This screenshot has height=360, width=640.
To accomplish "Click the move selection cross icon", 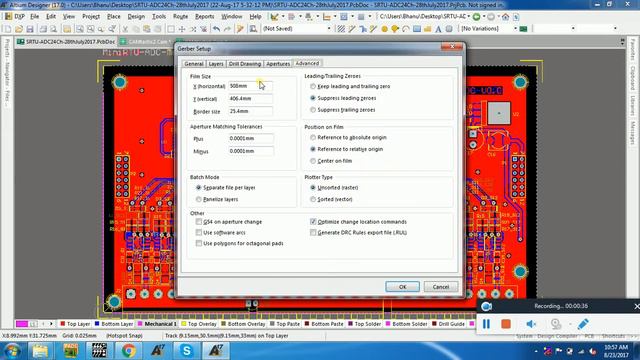I will (182, 29).
